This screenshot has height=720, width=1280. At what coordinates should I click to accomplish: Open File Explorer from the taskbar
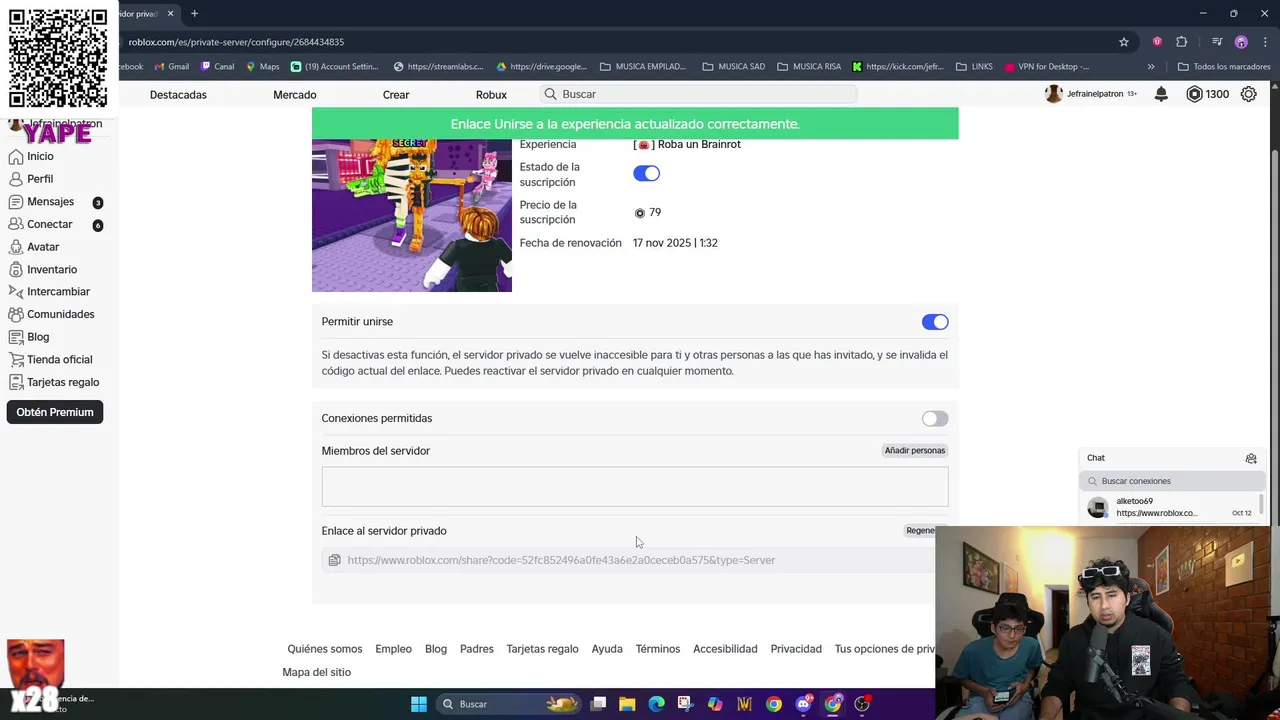(627, 704)
